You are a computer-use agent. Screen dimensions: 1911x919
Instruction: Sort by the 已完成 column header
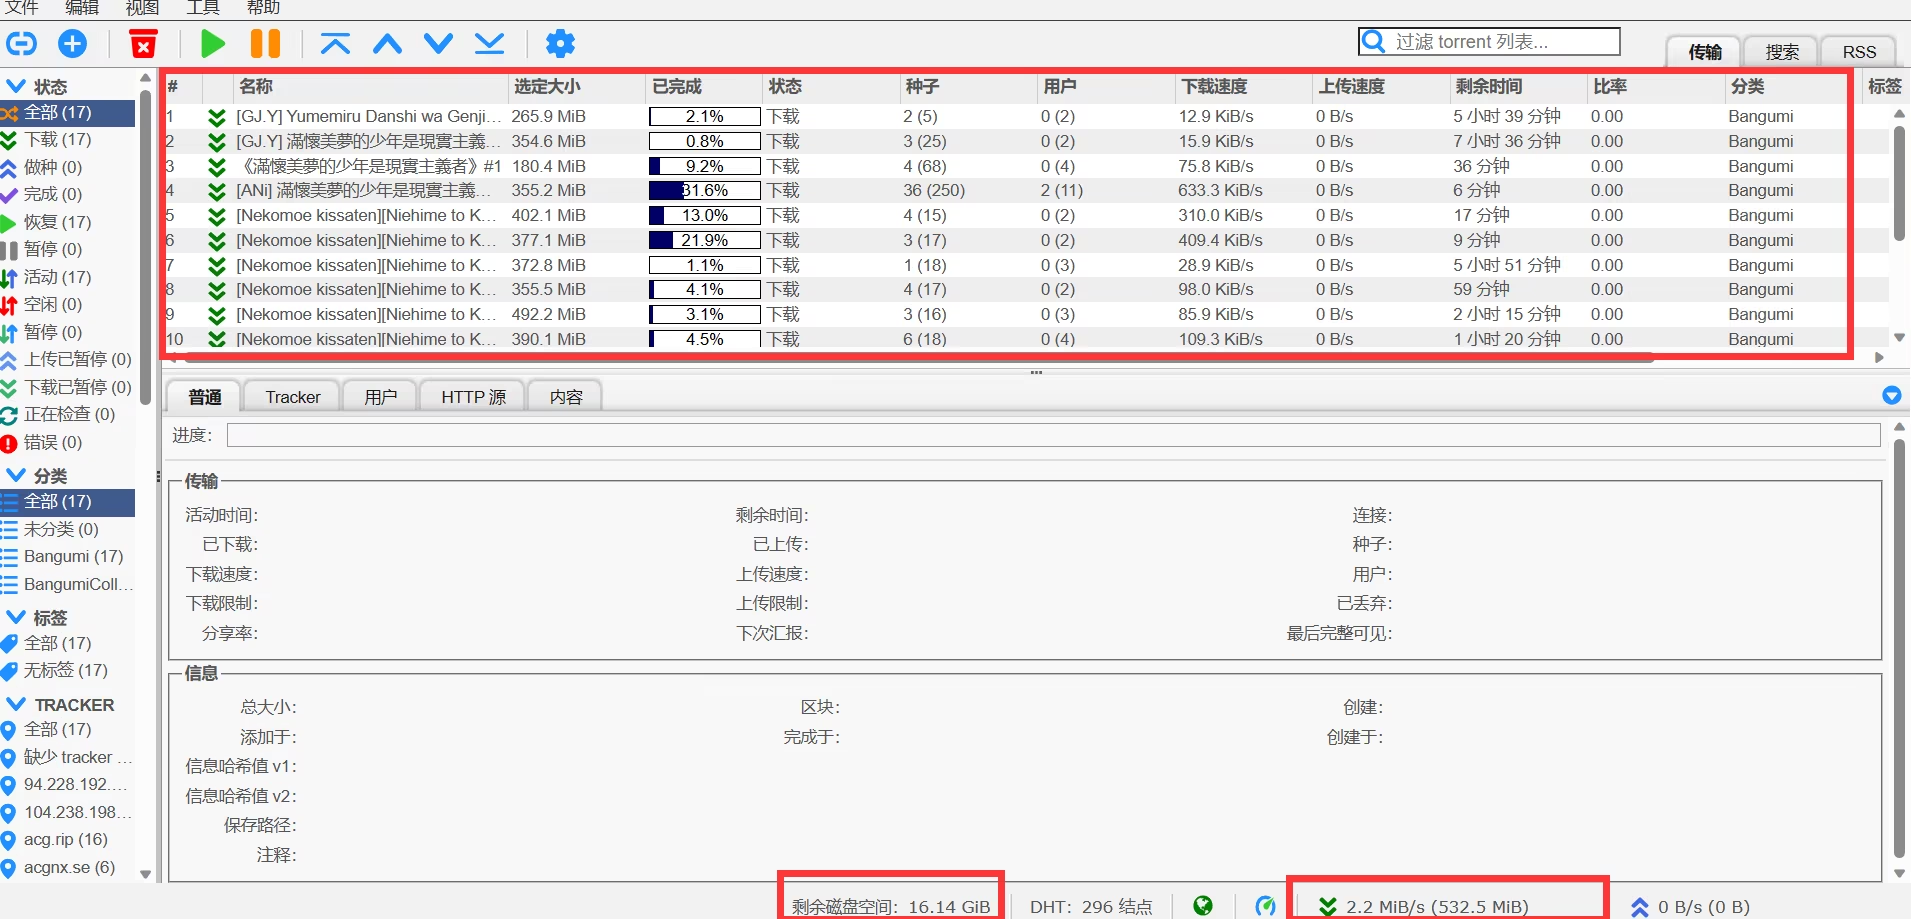(x=677, y=87)
